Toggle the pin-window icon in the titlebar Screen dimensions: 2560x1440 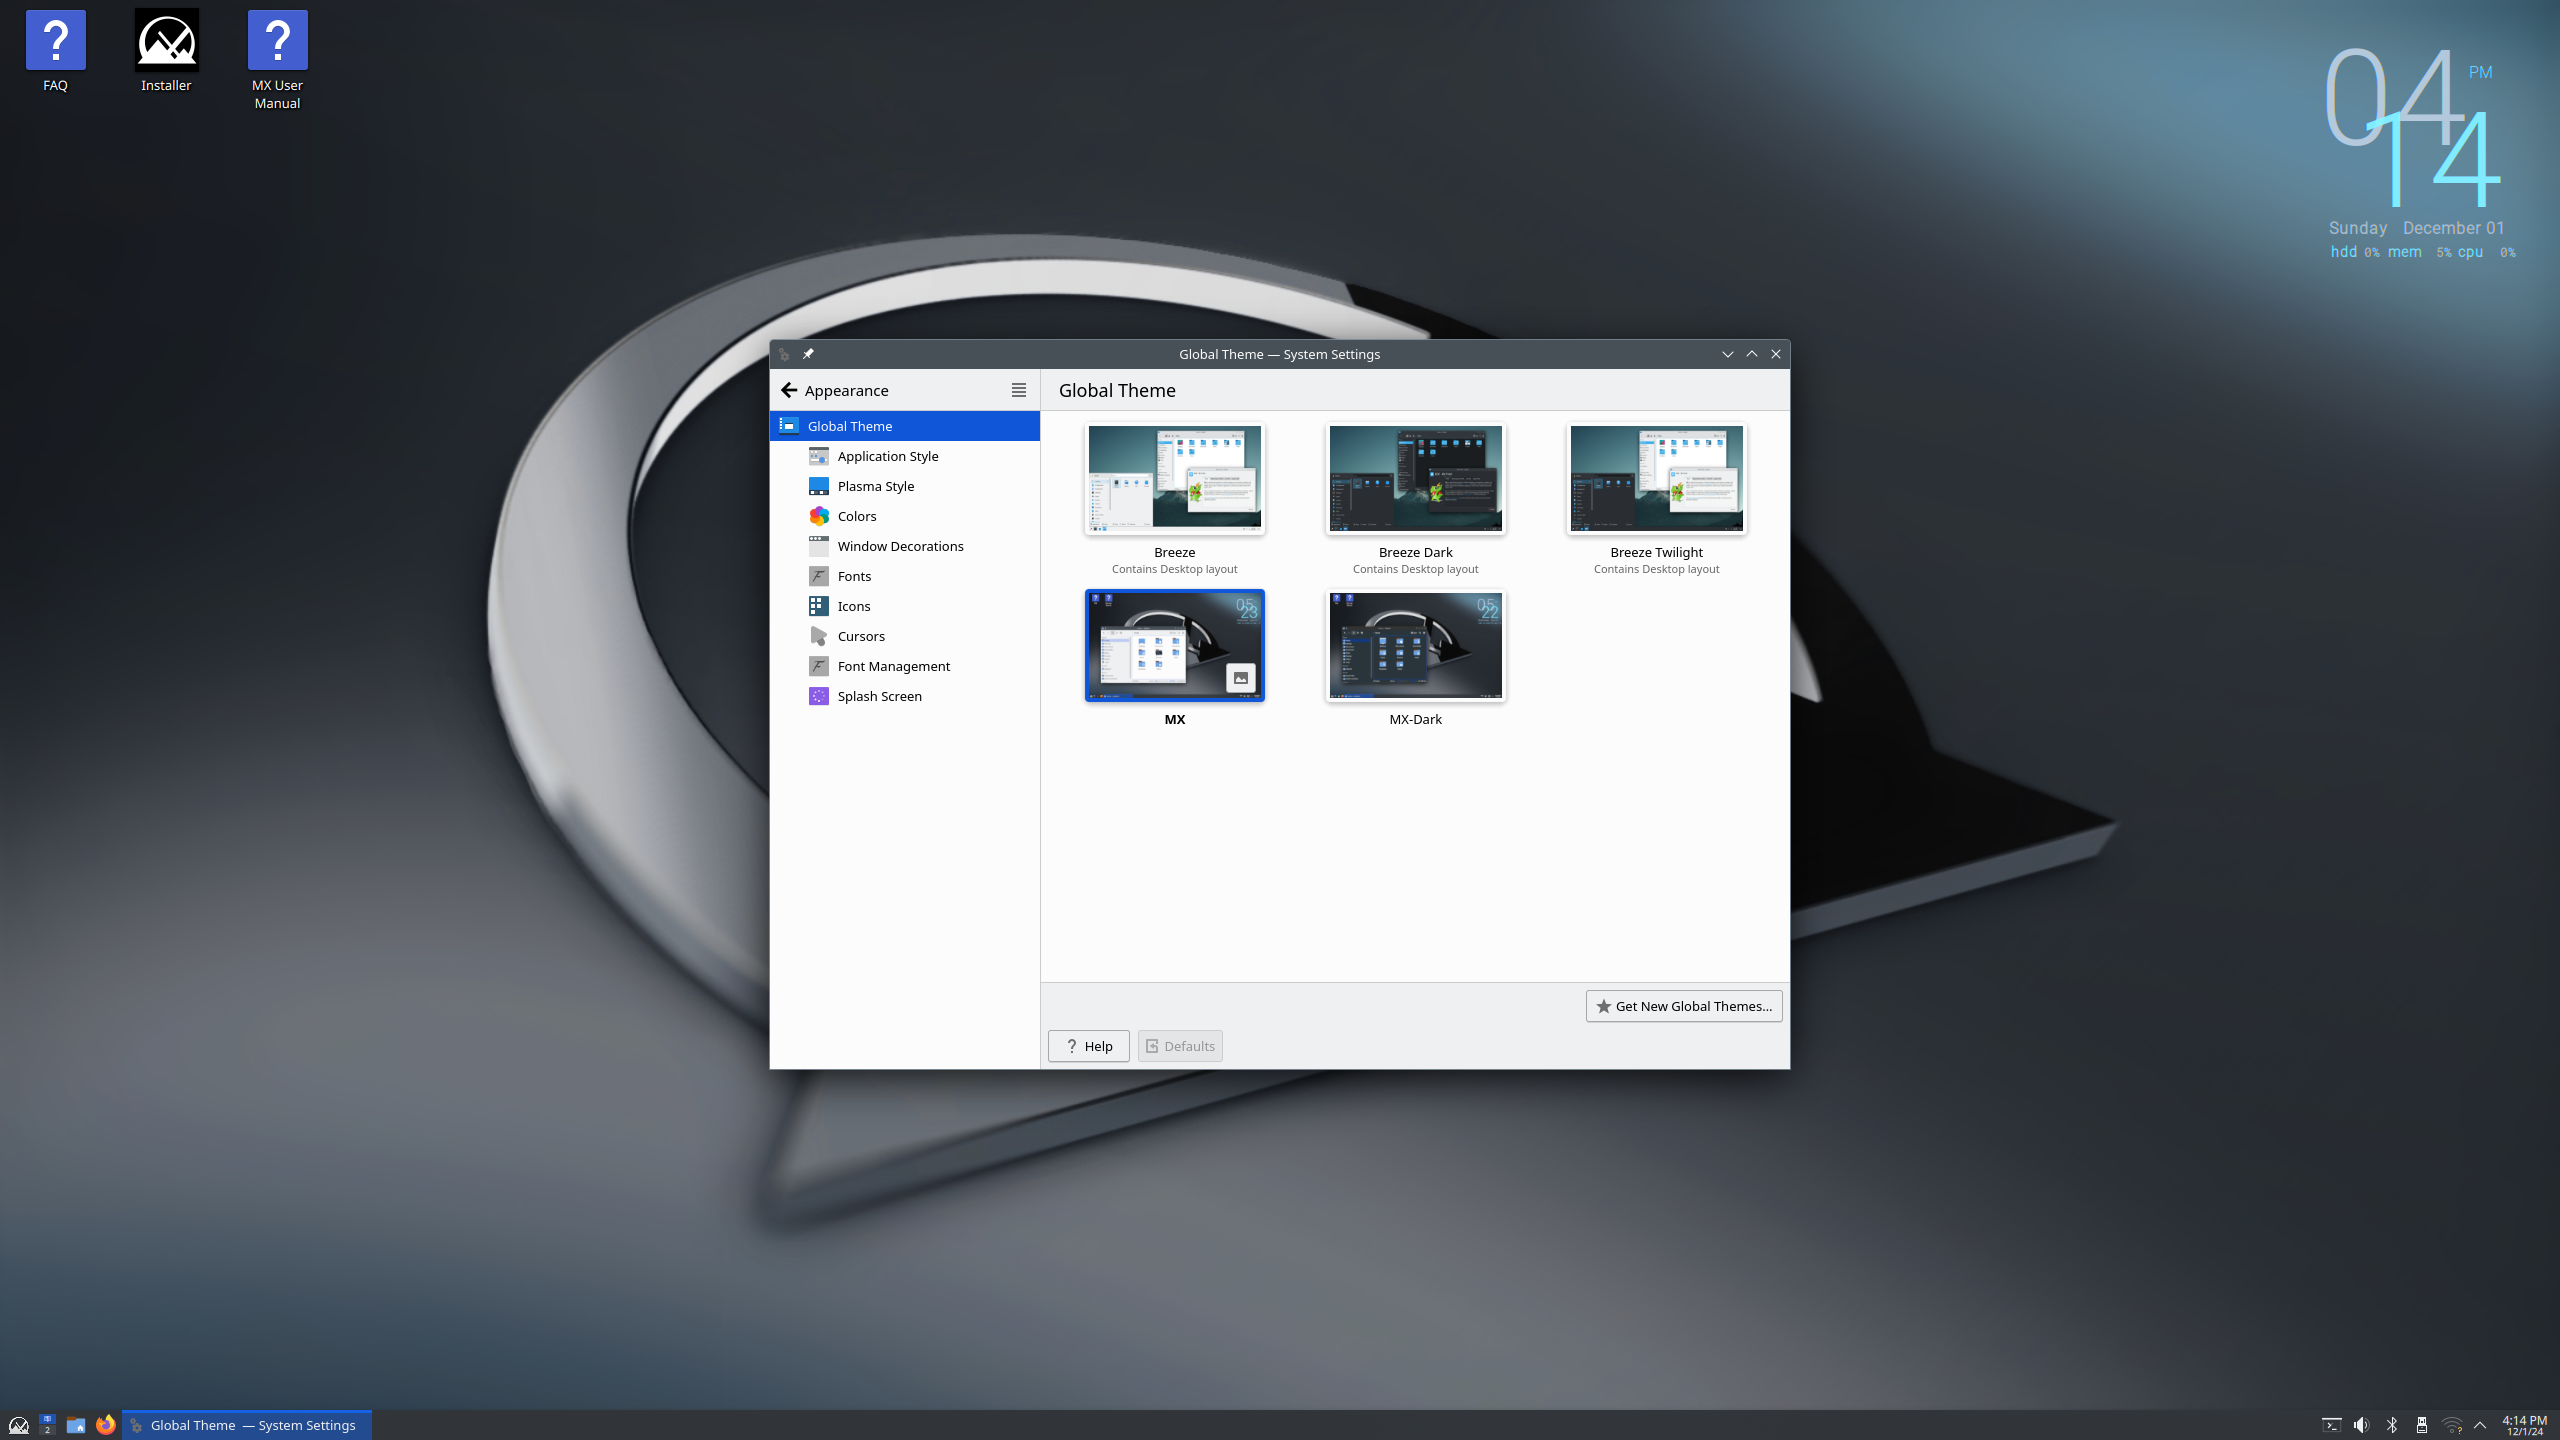808,353
